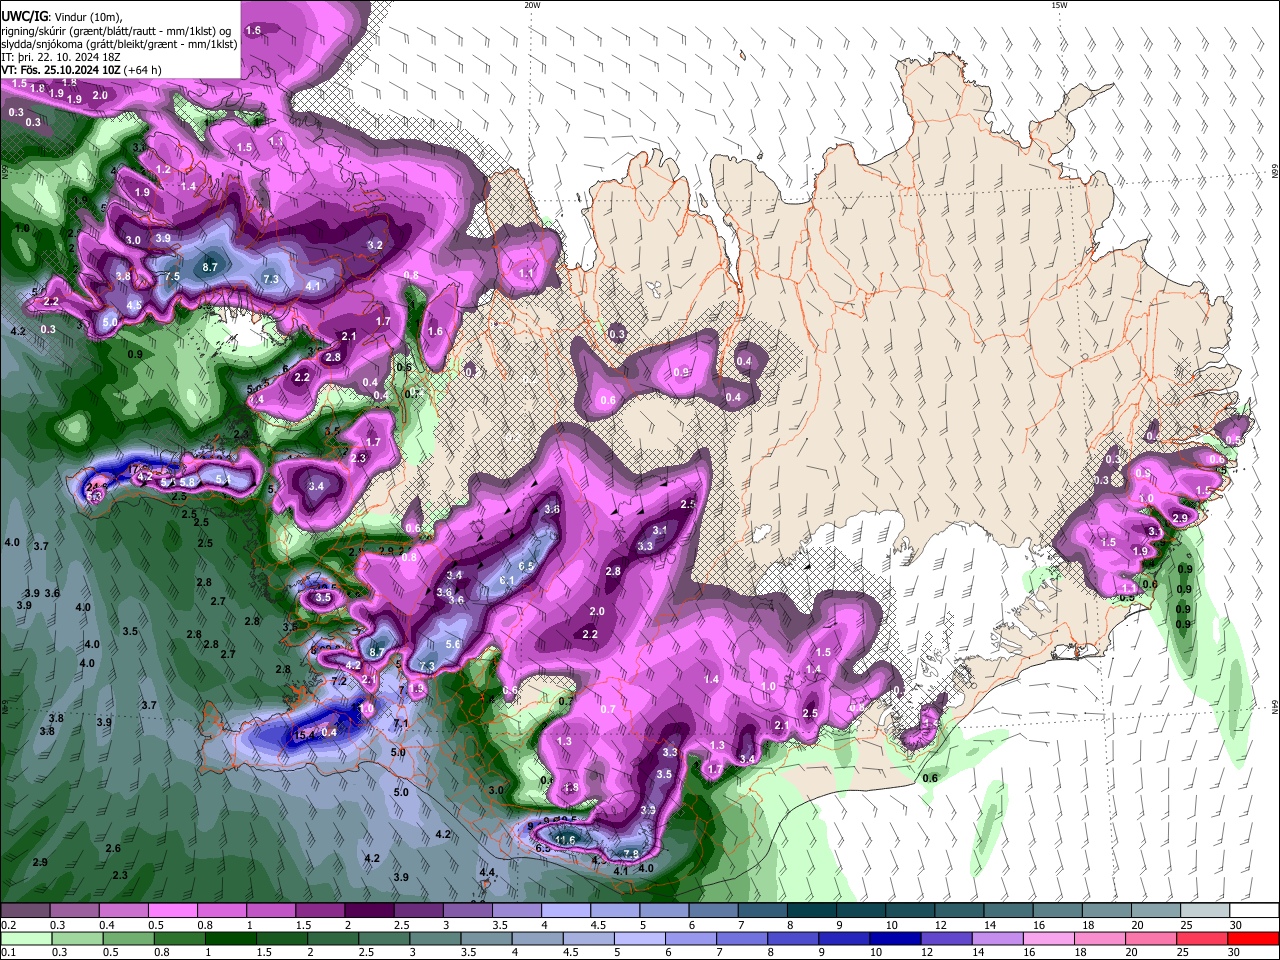
Task: Click the 'rigning/skúrir' legend description line
Action: pos(116,30)
